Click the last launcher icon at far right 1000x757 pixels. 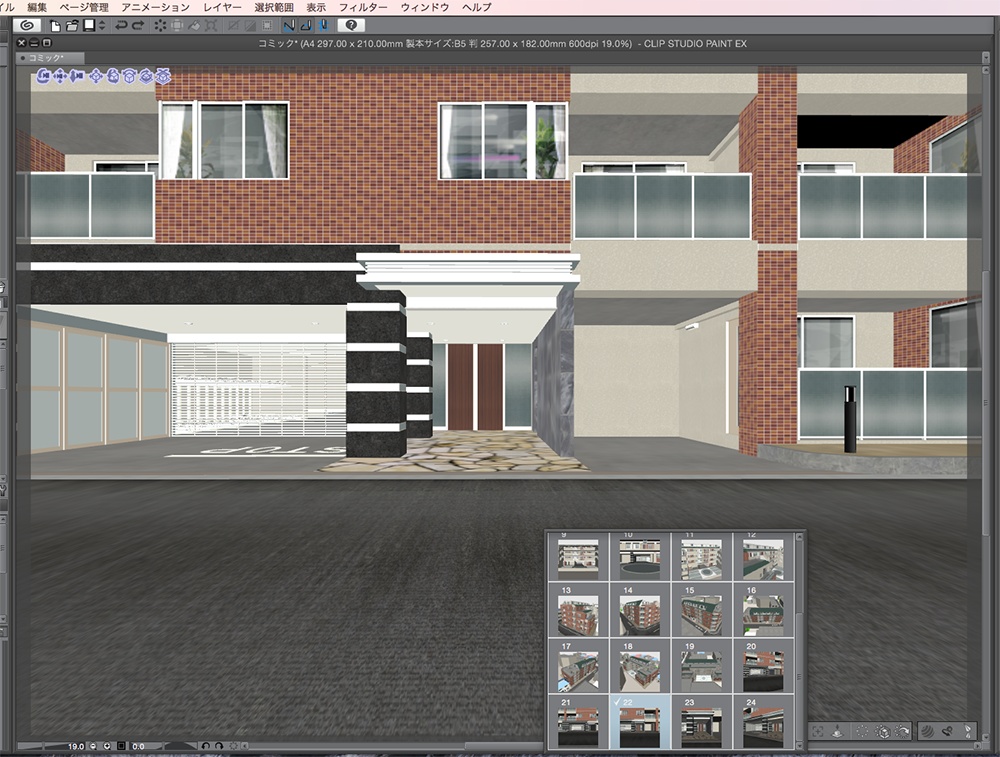(967, 732)
